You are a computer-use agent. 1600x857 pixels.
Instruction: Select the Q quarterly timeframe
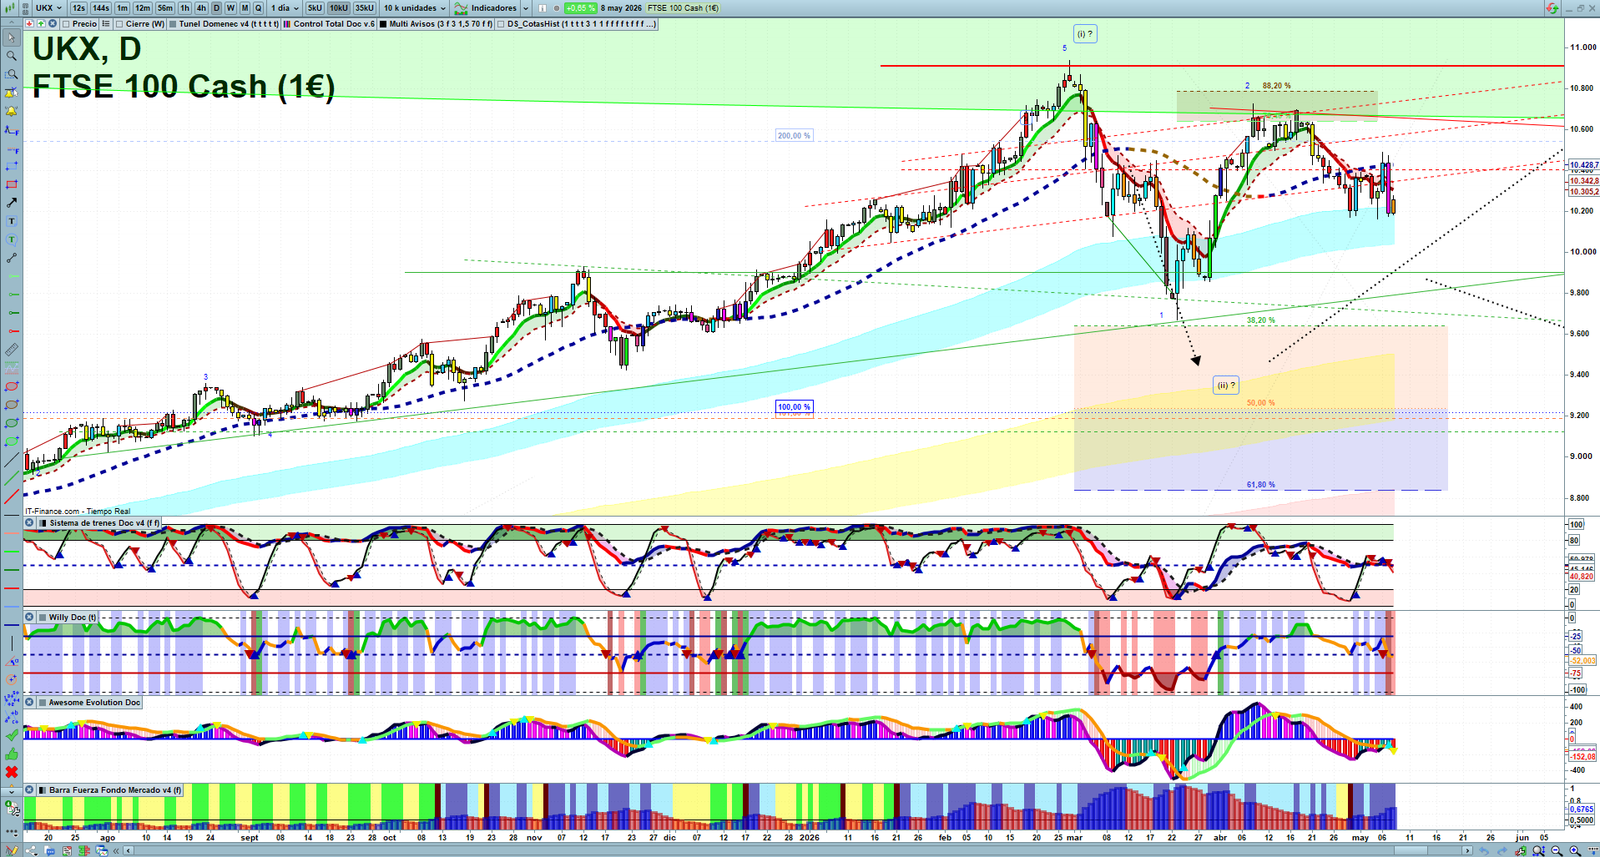pyautogui.click(x=258, y=8)
